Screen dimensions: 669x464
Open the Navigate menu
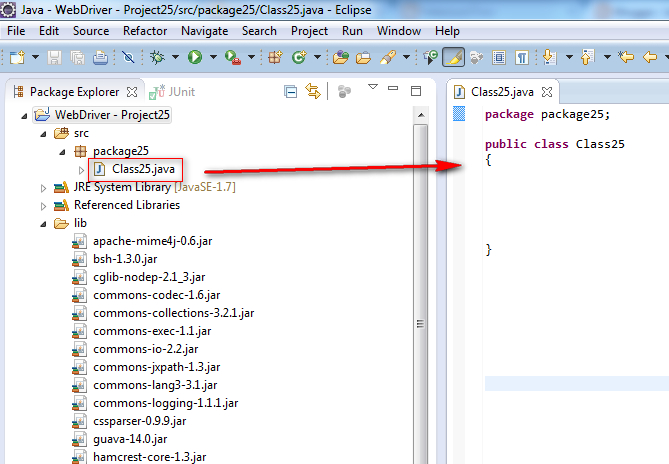click(204, 31)
